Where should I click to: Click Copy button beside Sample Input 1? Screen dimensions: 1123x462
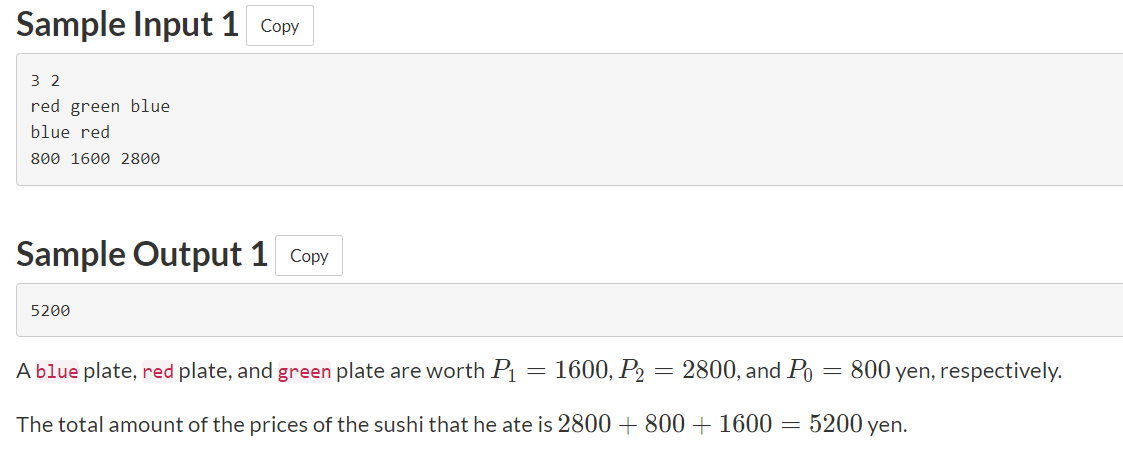279,26
